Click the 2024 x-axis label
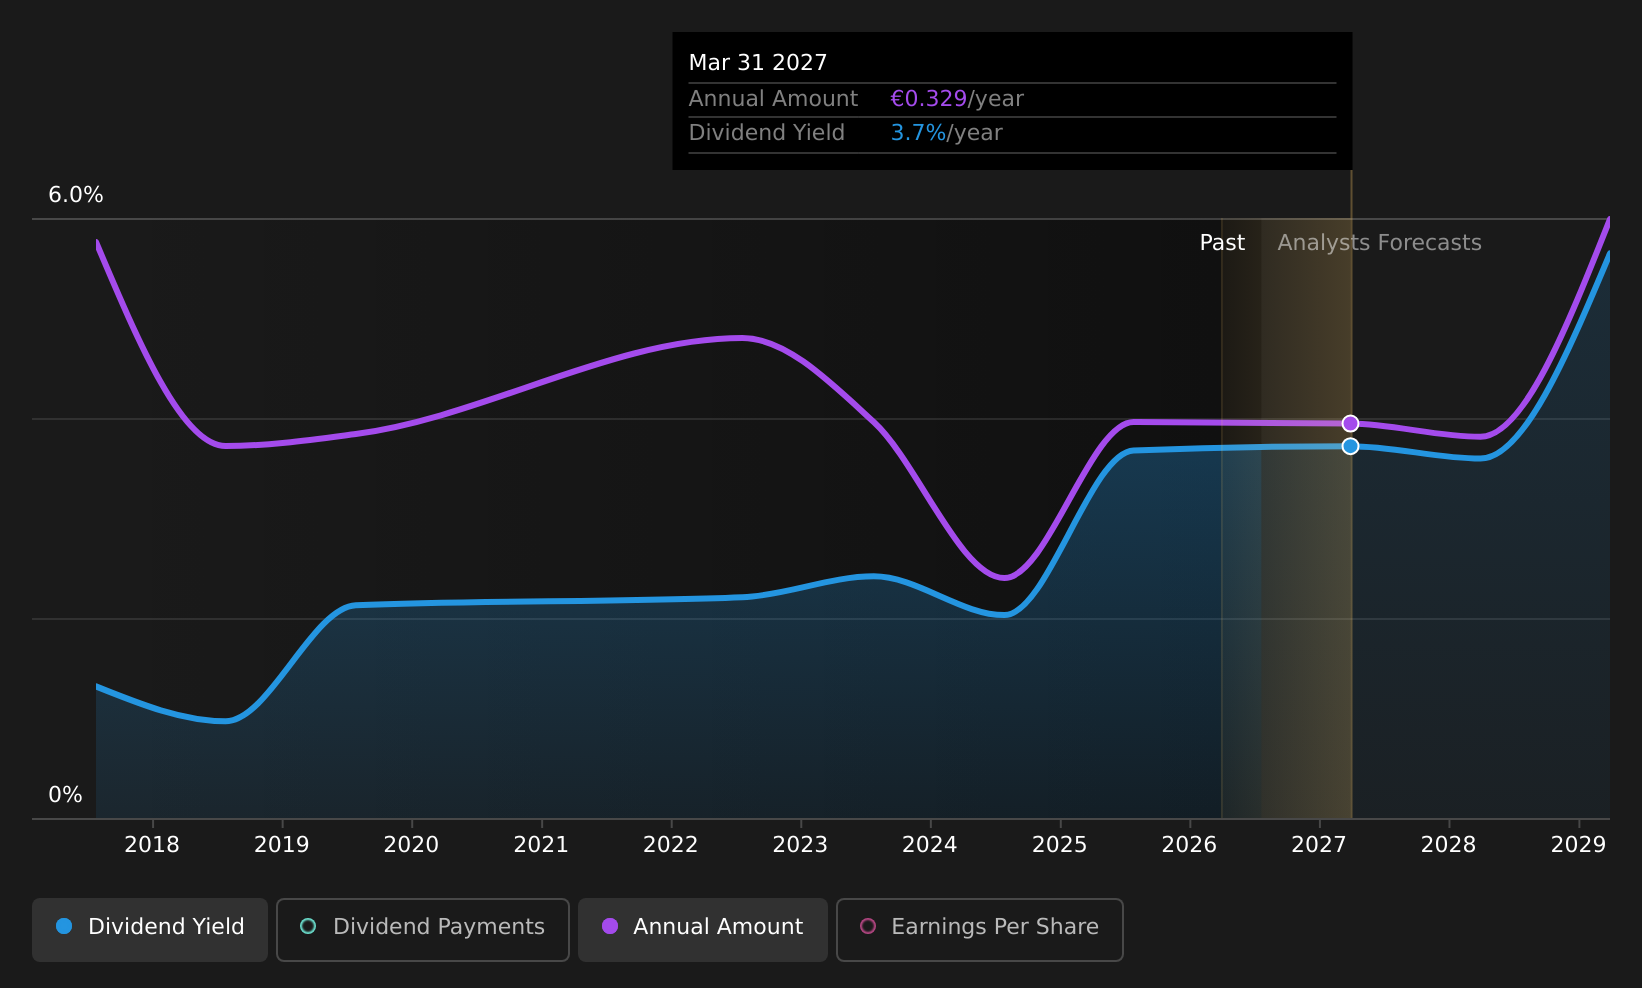1642x988 pixels. 930,845
